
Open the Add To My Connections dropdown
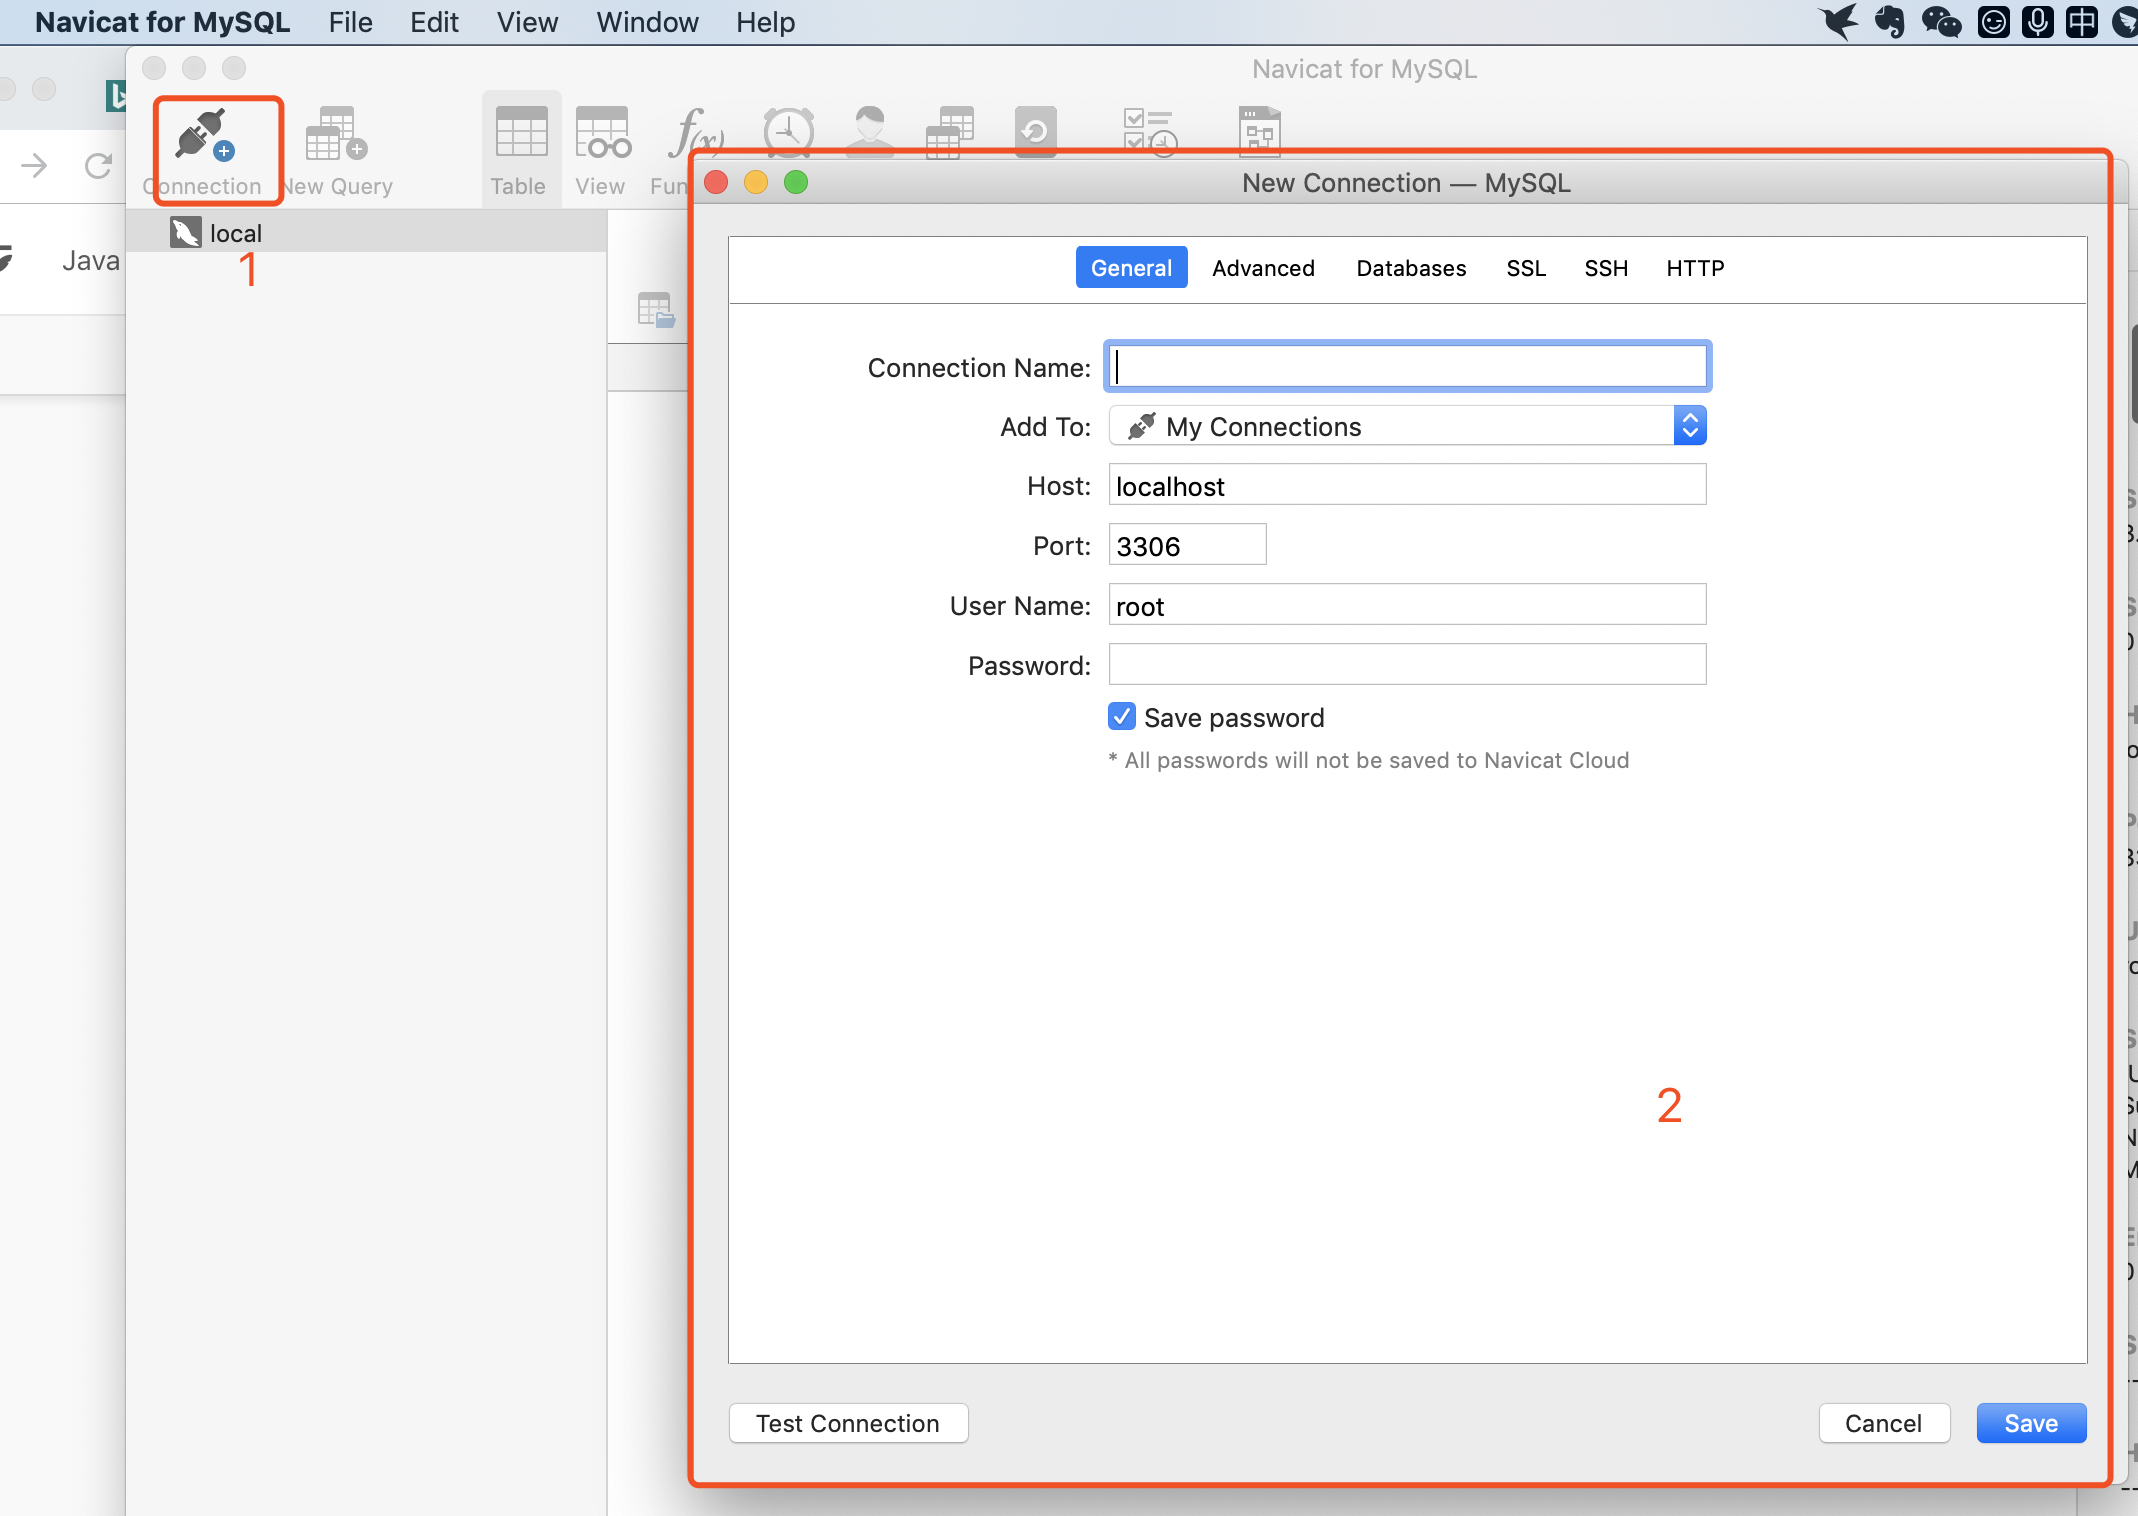pyautogui.click(x=1406, y=427)
